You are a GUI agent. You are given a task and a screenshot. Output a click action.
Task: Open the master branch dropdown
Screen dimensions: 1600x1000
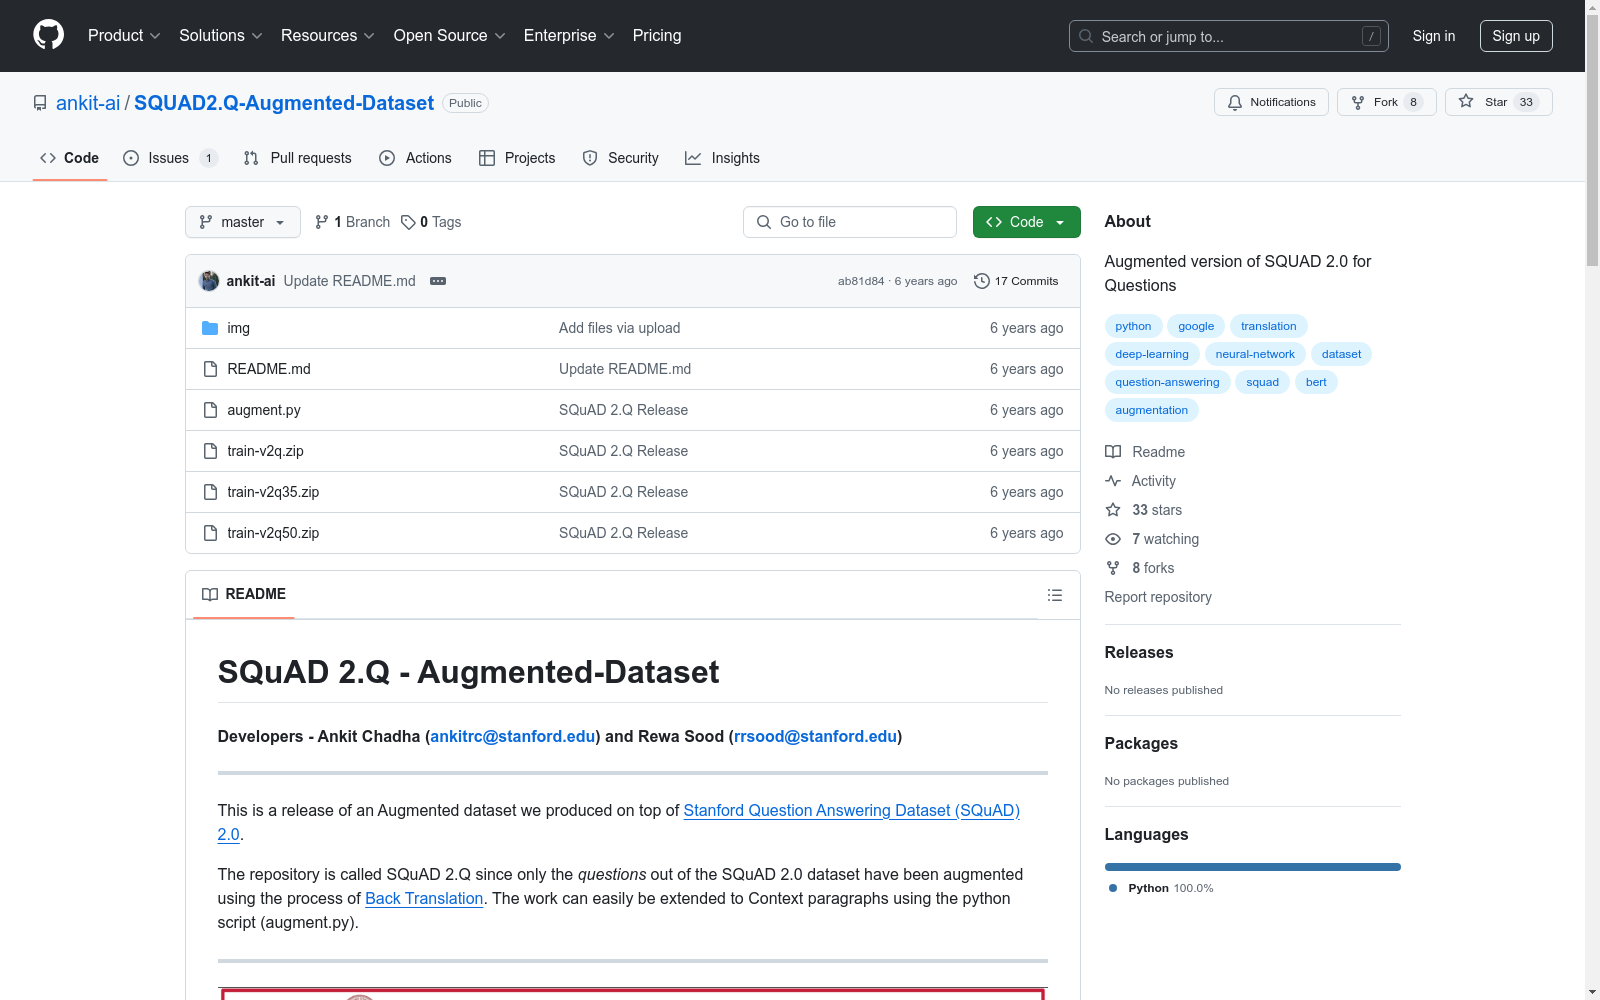(x=243, y=222)
